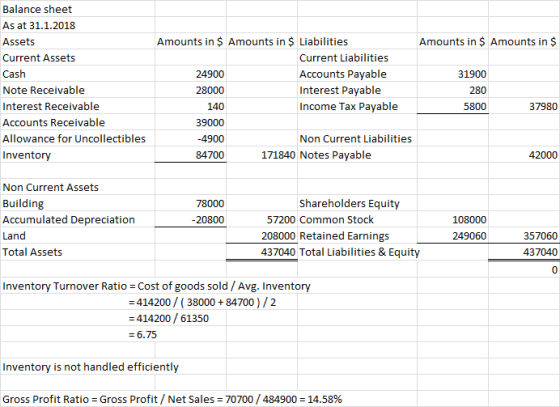Click the Gross Profit Ratio line
The height and width of the screenshot is (407, 560).
[x=172, y=399]
